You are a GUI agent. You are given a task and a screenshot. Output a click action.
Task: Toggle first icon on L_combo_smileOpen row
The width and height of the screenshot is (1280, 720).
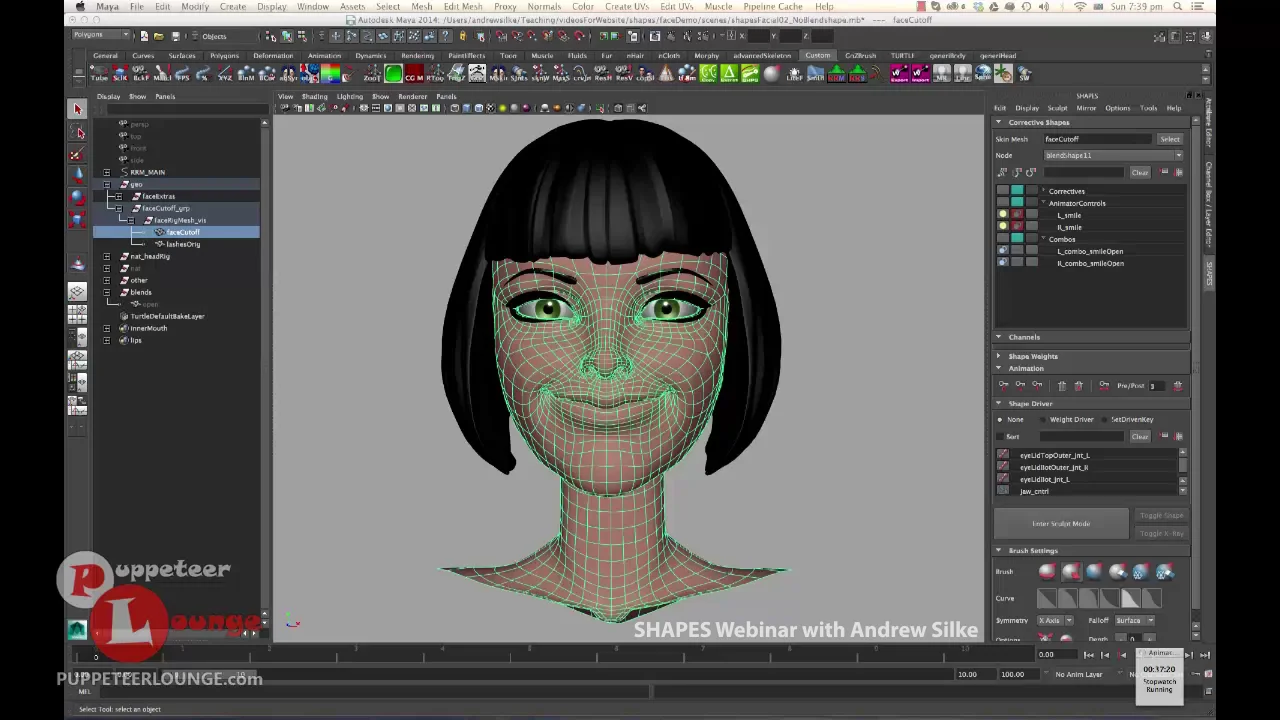coord(1003,251)
